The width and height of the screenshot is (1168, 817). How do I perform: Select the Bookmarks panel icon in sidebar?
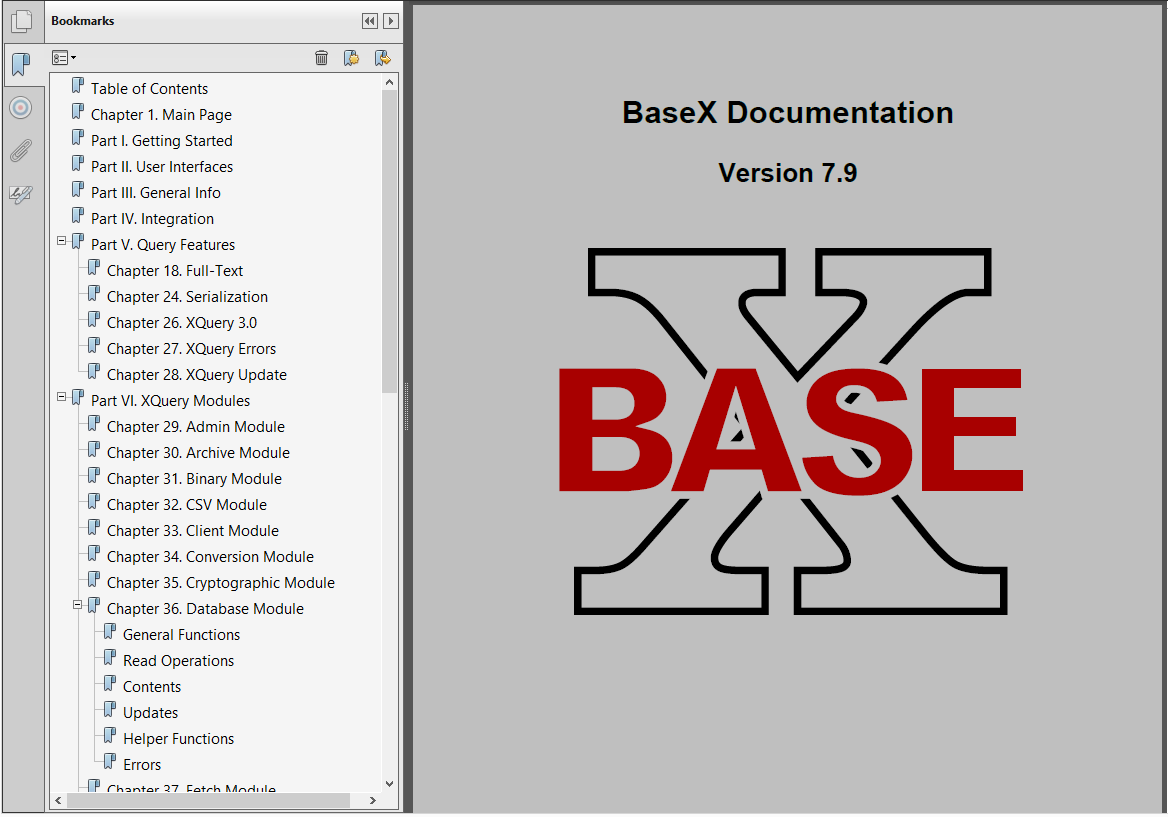22,65
